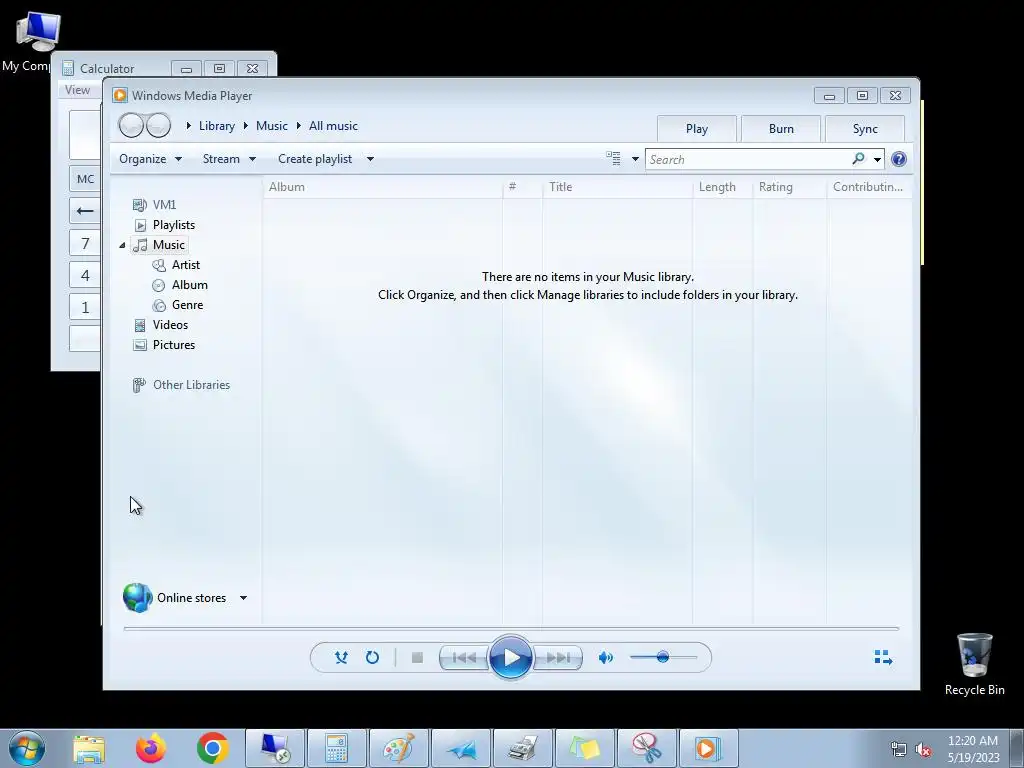Click the search magnifier icon
The width and height of the screenshot is (1024, 768).
click(858, 159)
